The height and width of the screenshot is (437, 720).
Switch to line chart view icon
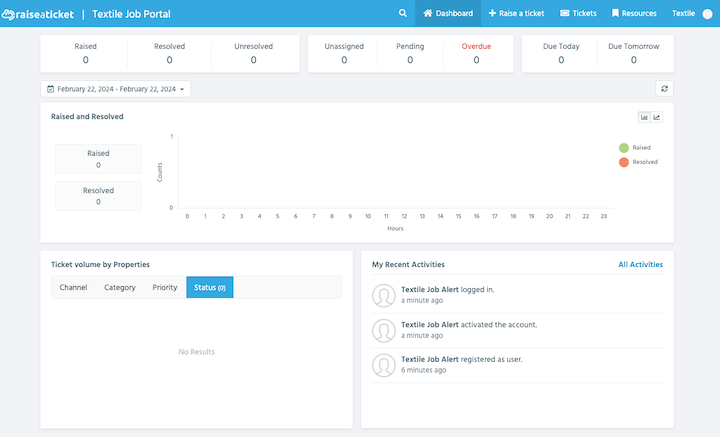point(657,118)
